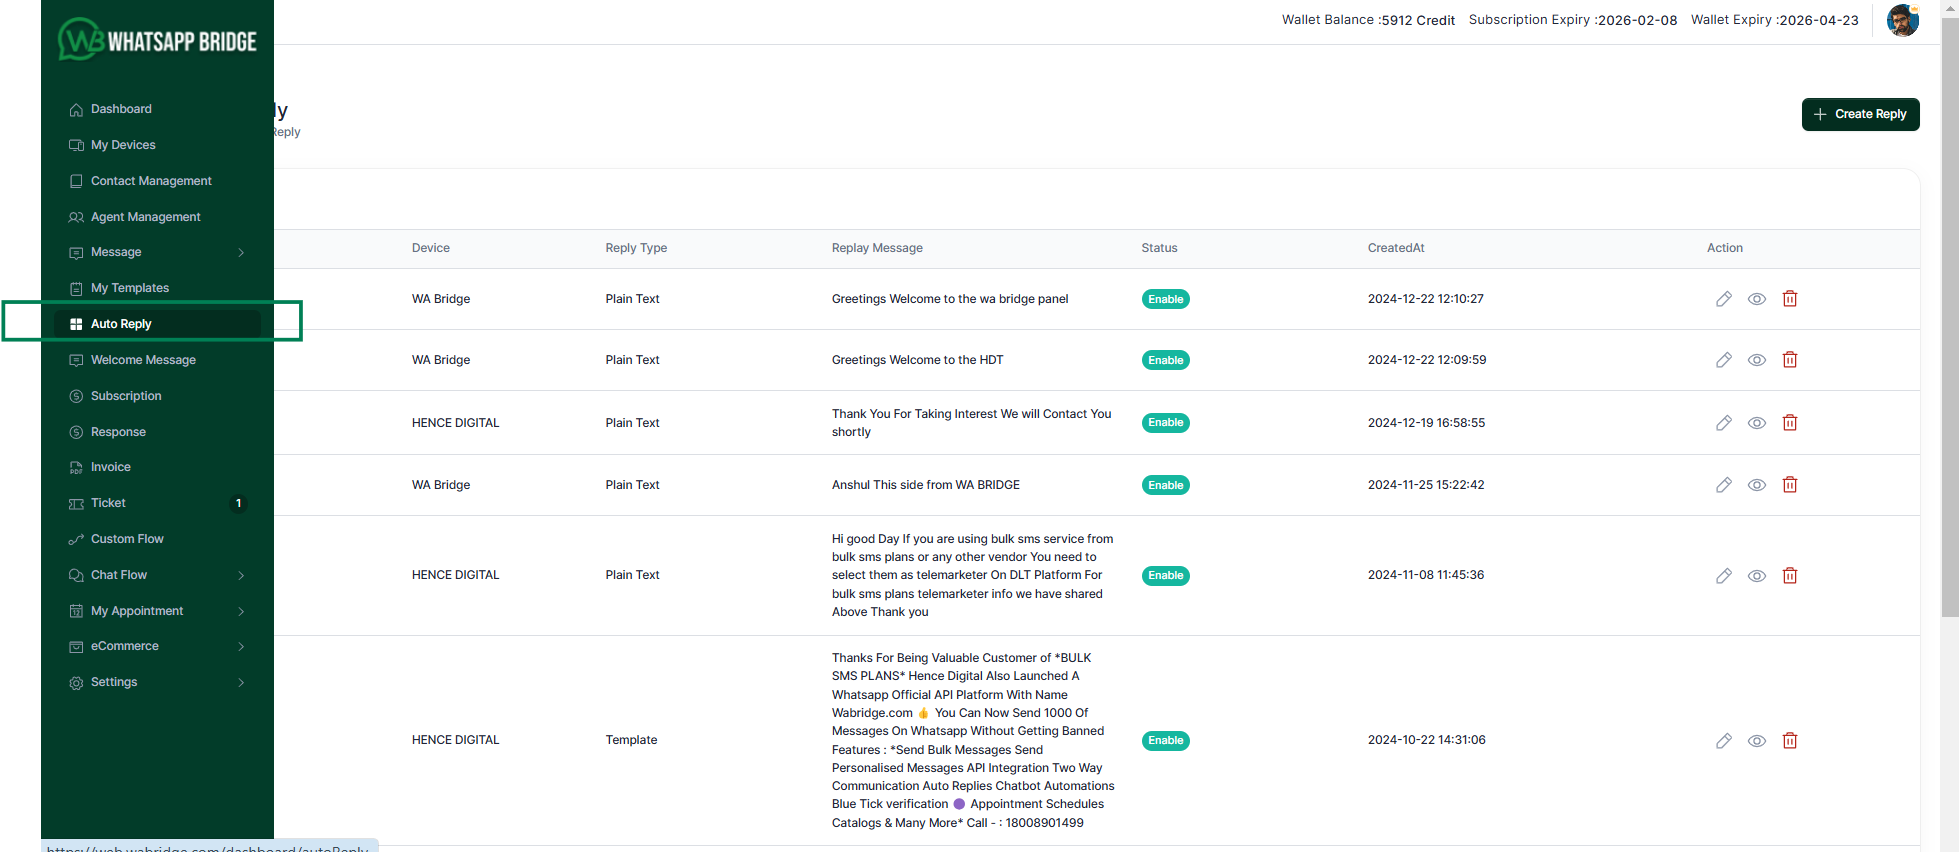
Task: Toggle Enable status for 2024-12-19 reply
Action: pos(1166,423)
